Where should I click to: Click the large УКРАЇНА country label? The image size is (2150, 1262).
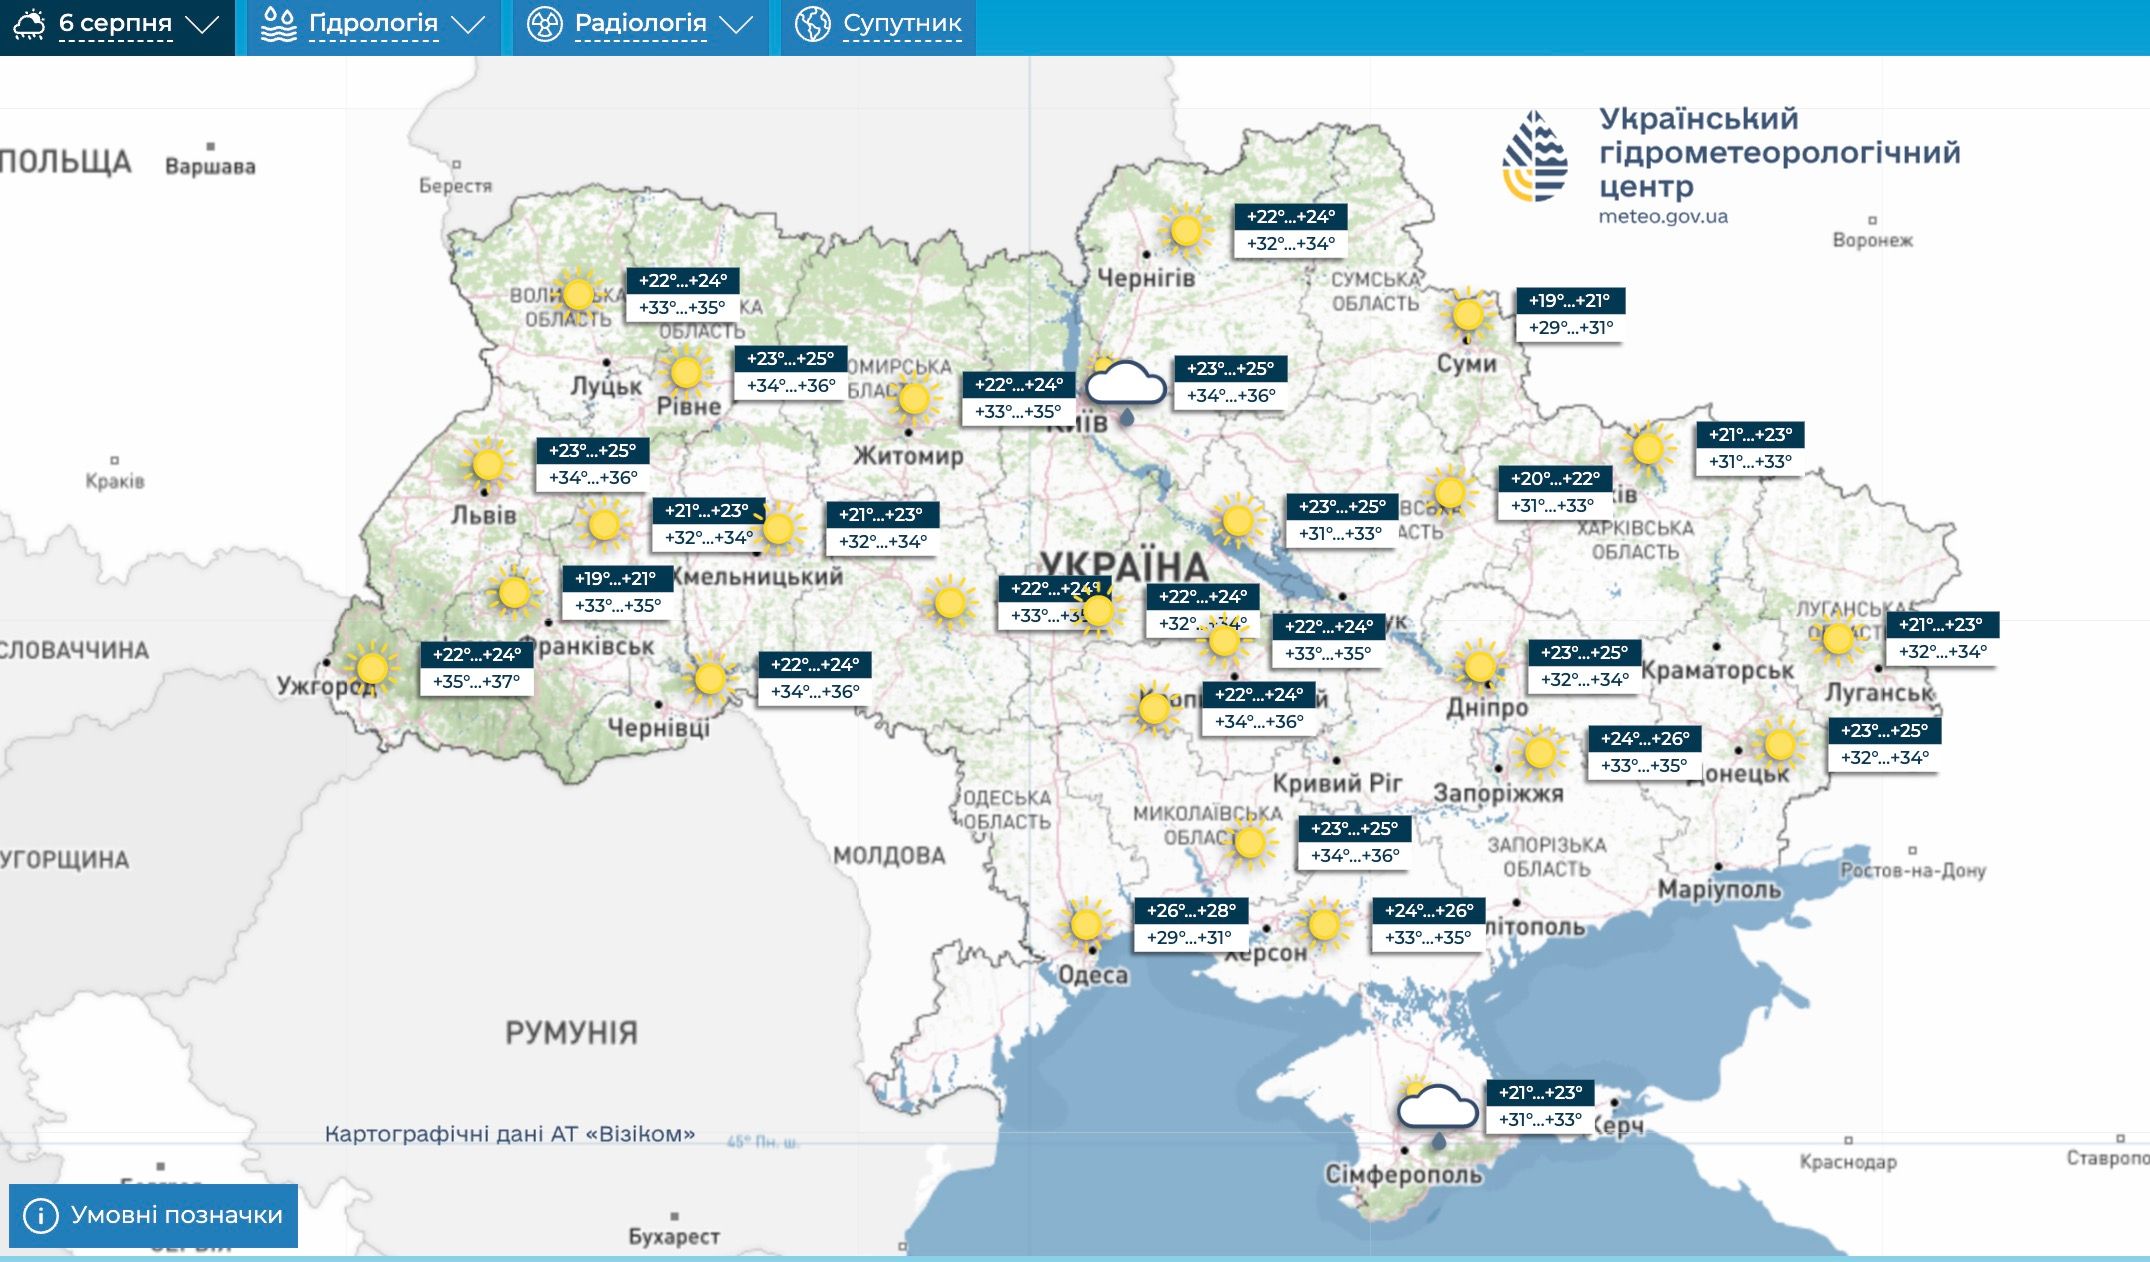(1124, 566)
